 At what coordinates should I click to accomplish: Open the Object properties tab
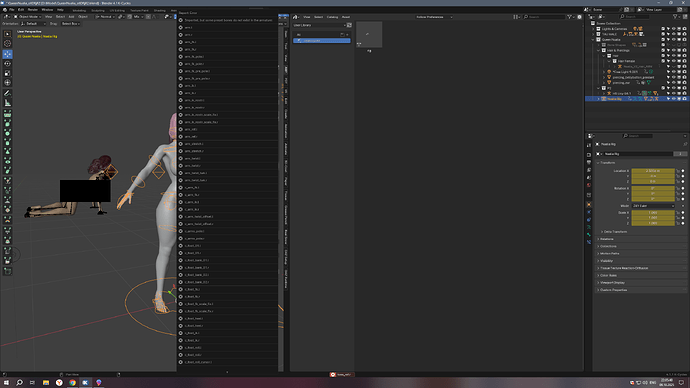coord(589,205)
